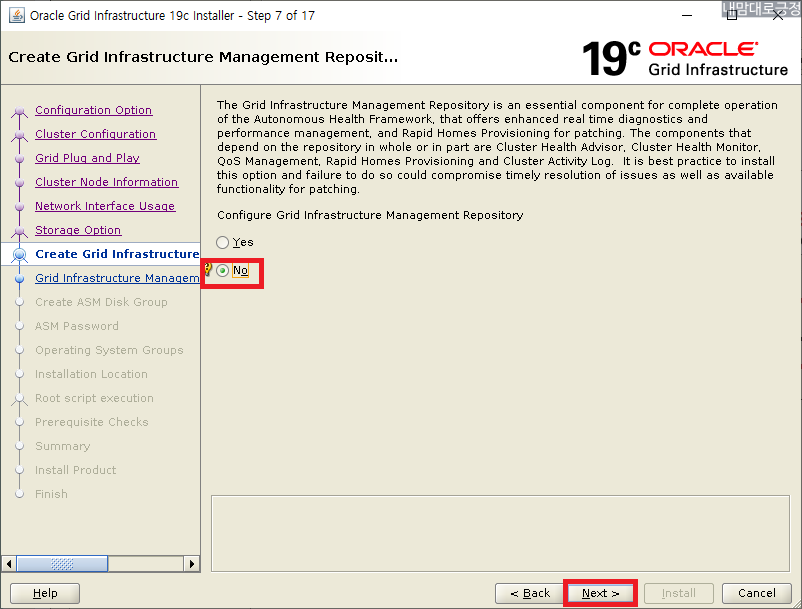The width and height of the screenshot is (802, 609).
Task: Open the Configuration Option step link
Action: tap(94, 110)
